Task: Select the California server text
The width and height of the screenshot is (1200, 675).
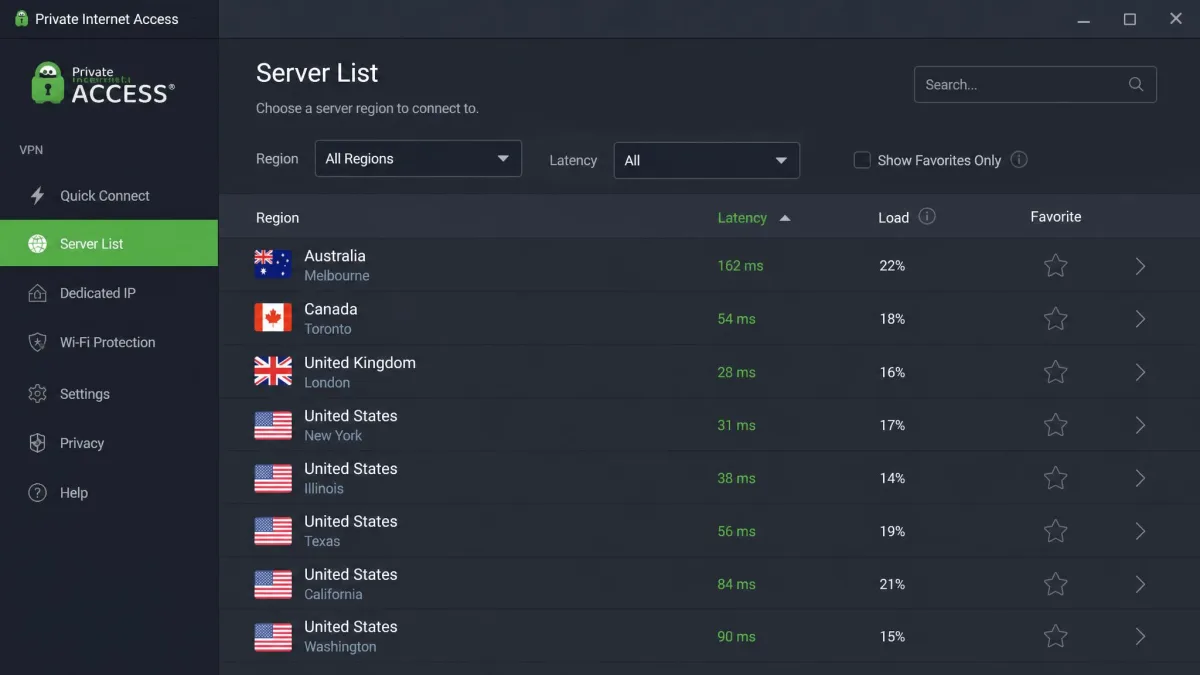Action: click(x=333, y=594)
